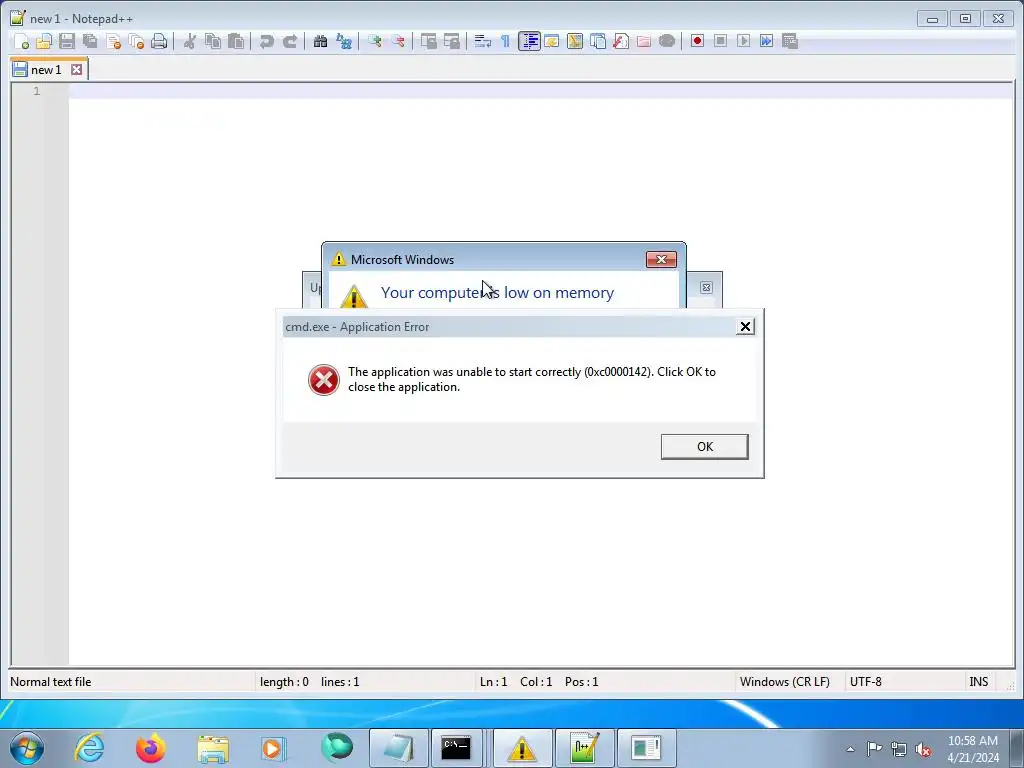Click the Redo arrow icon
The image size is (1024, 768).
point(289,42)
